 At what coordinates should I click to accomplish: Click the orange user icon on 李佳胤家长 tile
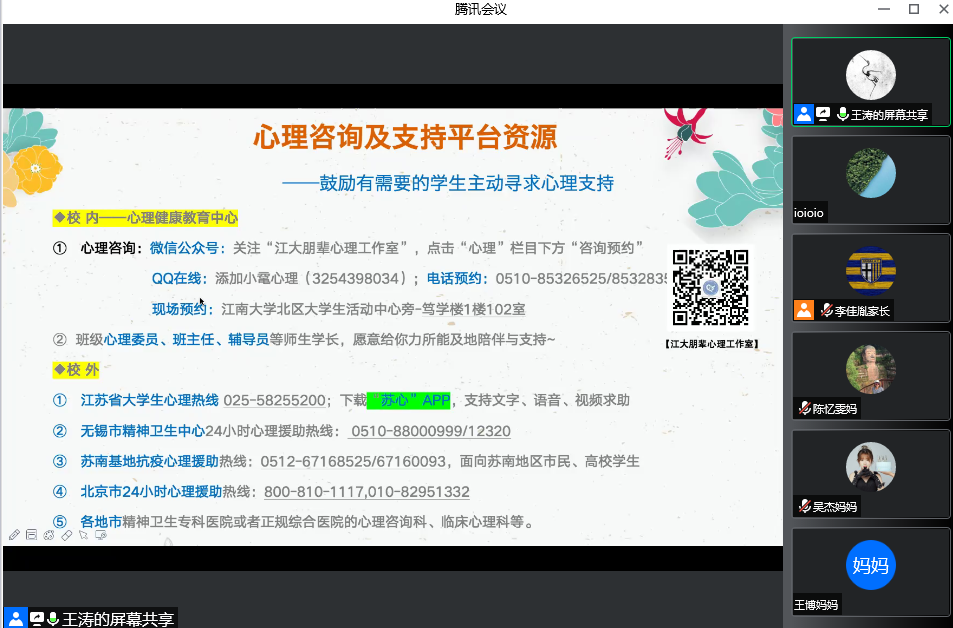(803, 310)
